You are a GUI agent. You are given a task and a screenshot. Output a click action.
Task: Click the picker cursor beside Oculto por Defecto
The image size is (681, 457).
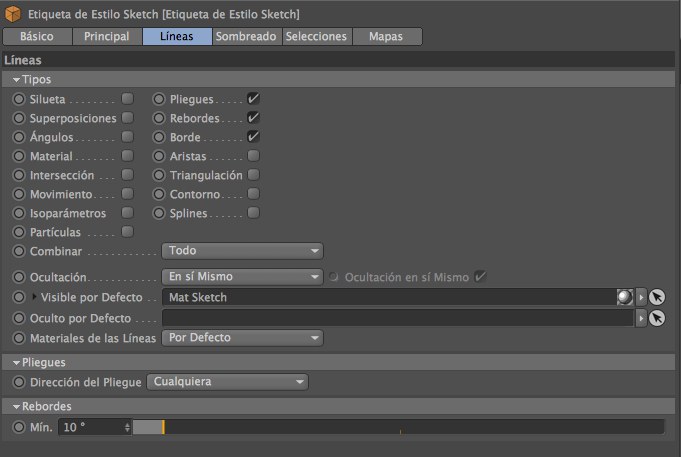[x=657, y=318]
